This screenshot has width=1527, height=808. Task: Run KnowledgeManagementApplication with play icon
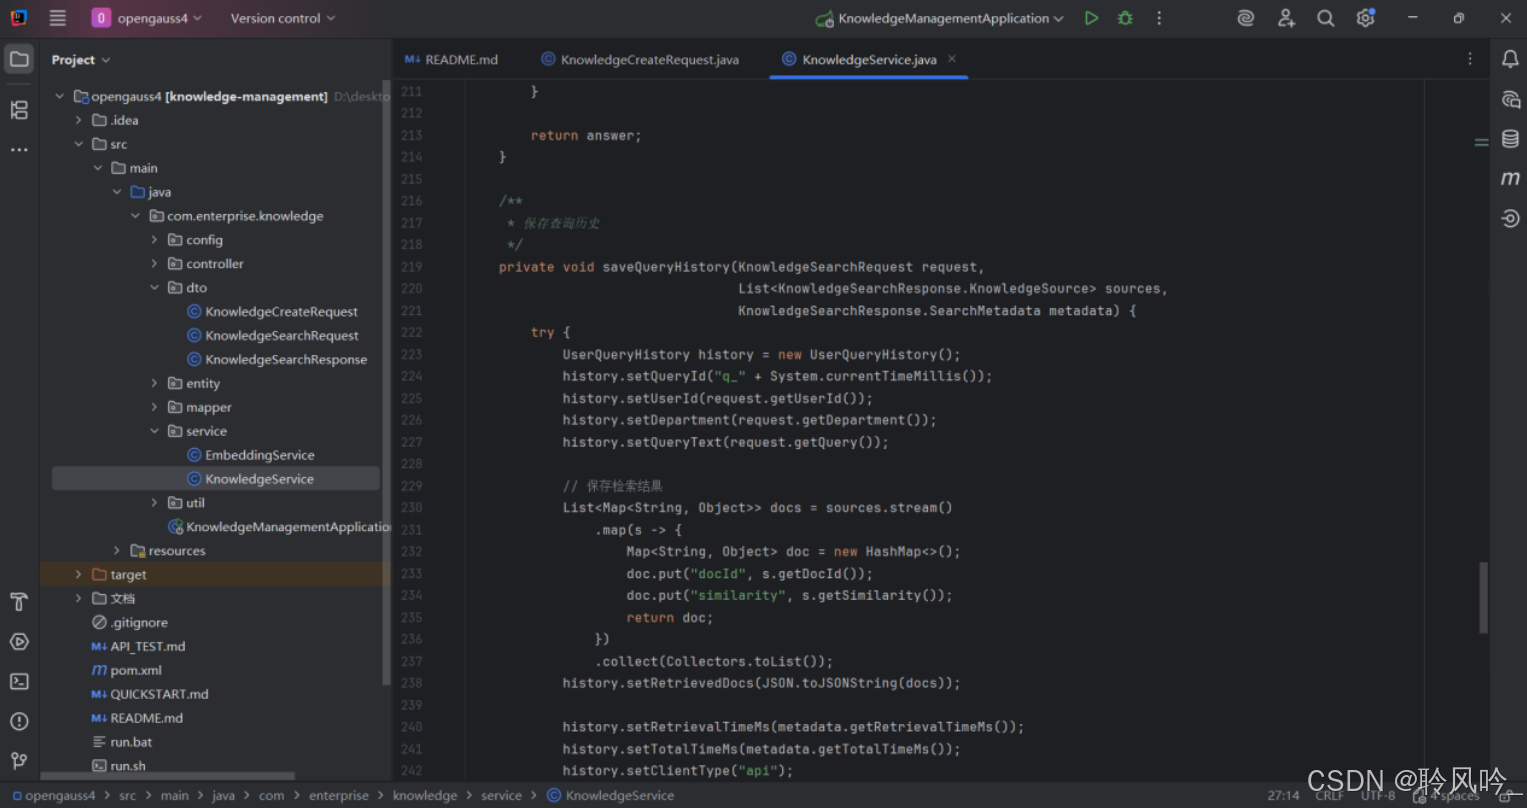click(1091, 18)
